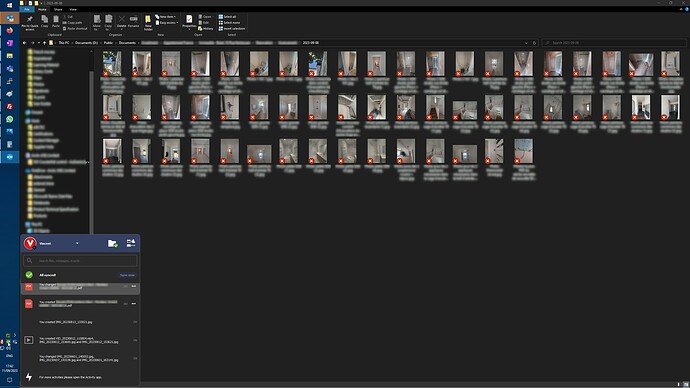This screenshot has height=388, width=690.
Task: Open the New item dropdown
Action: [165, 17]
